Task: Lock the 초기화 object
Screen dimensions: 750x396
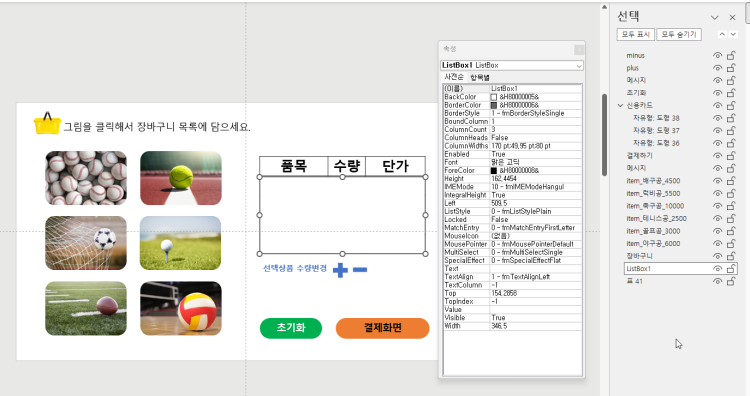Action: 731,93
